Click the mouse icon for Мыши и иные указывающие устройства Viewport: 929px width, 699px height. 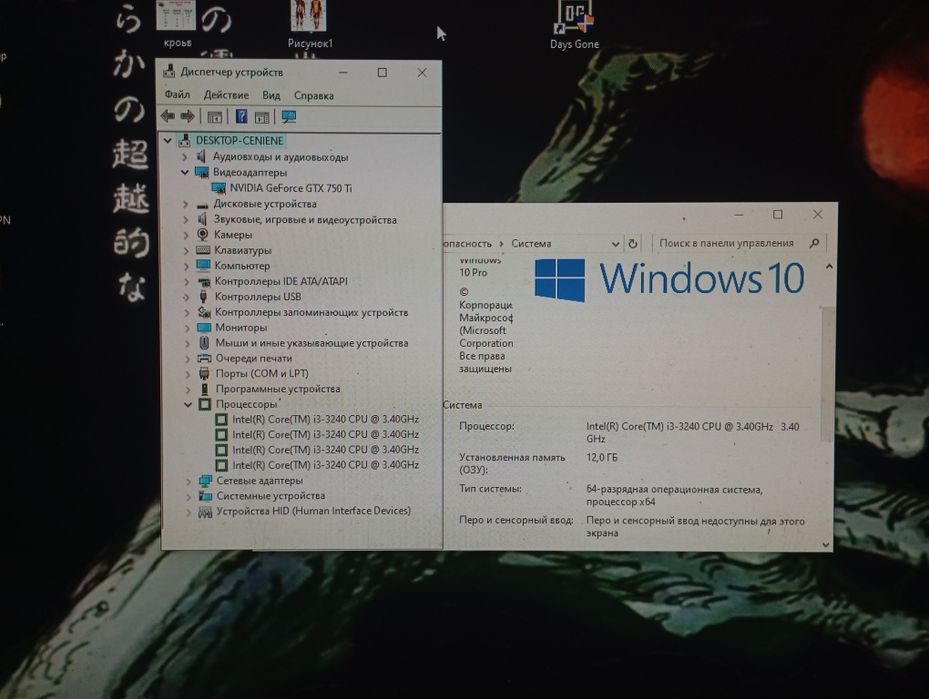pyautogui.click(x=204, y=342)
